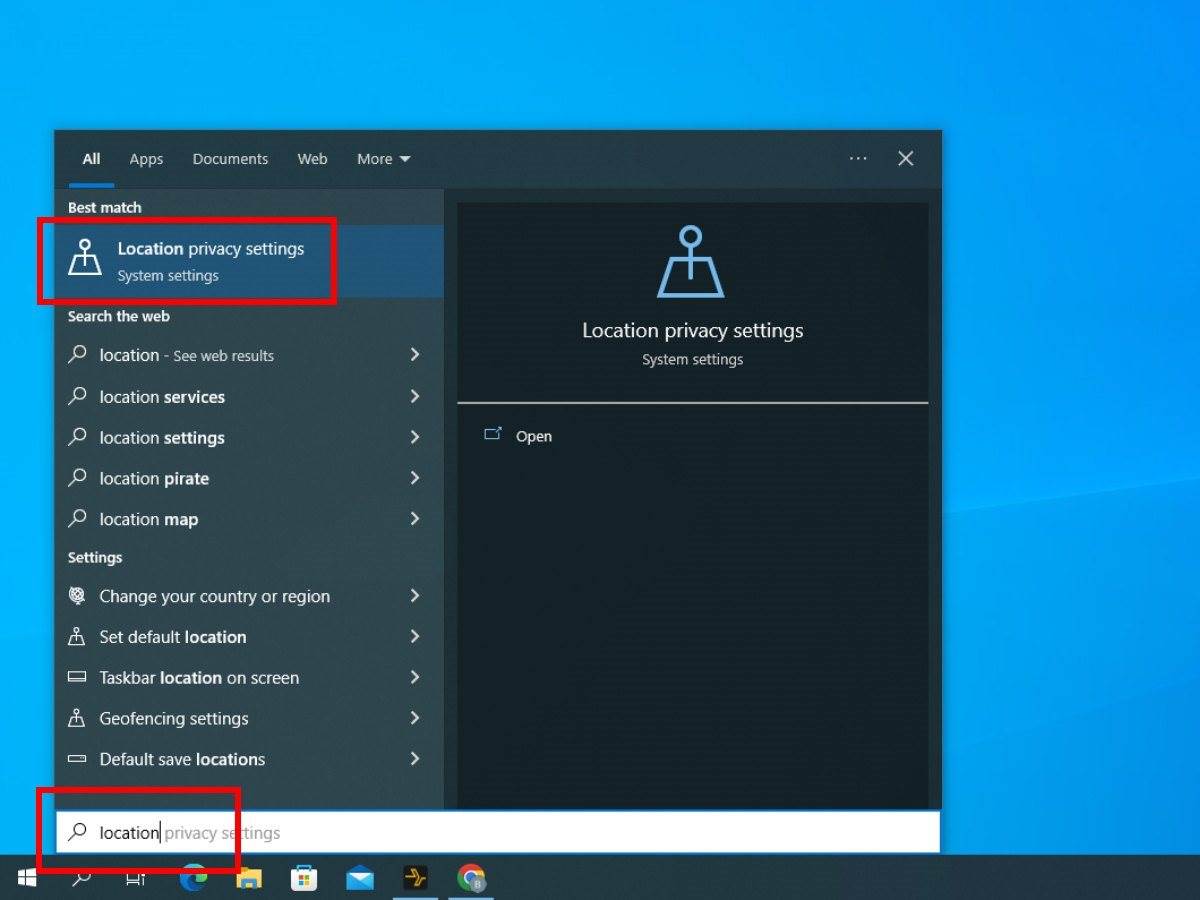The width and height of the screenshot is (1200, 900).
Task: Open Task View from the taskbar
Action: (x=136, y=878)
